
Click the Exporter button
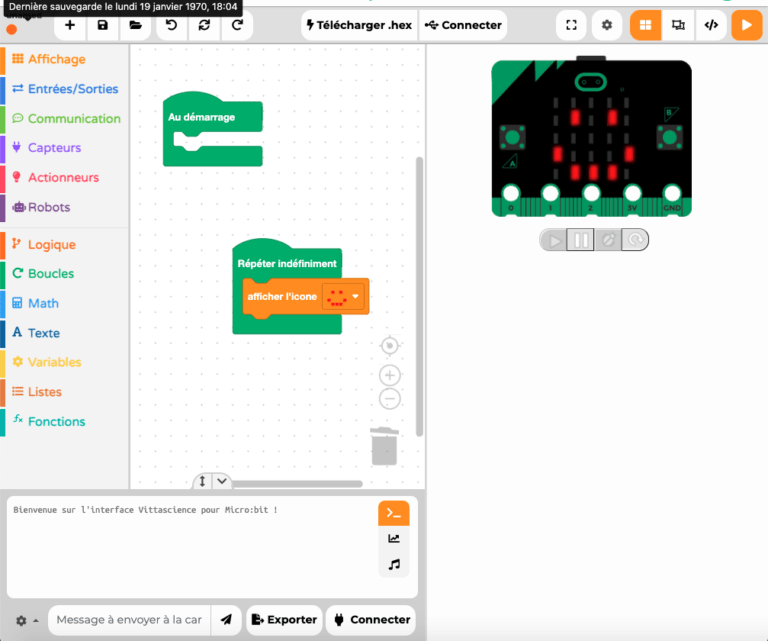285,620
